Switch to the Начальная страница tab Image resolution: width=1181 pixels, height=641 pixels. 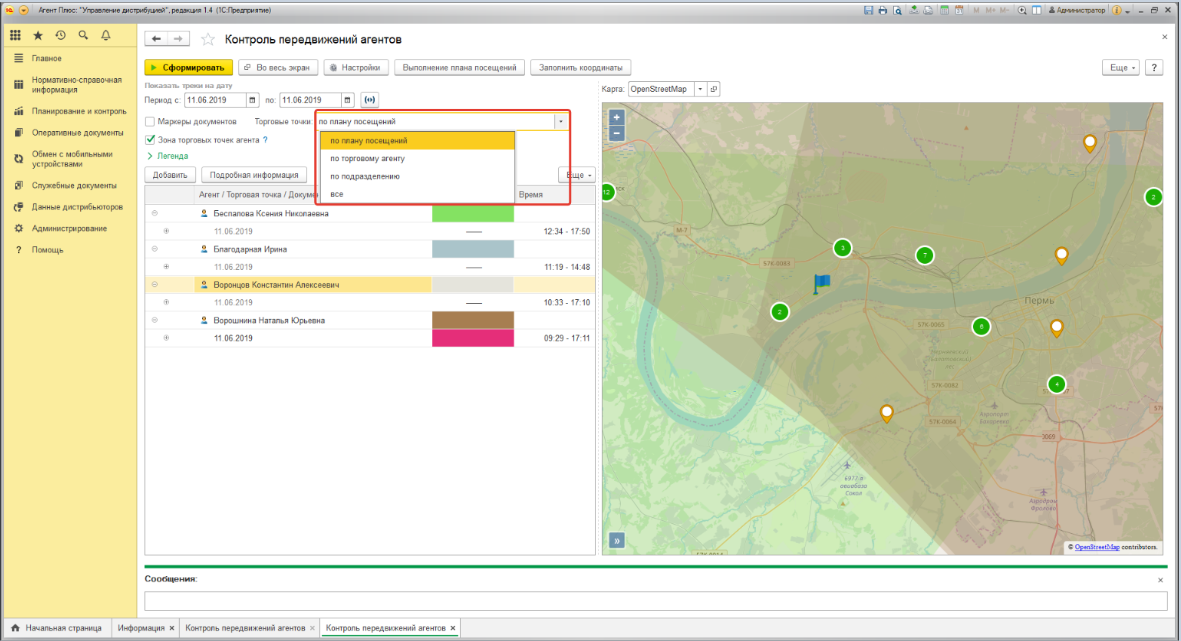point(56,627)
